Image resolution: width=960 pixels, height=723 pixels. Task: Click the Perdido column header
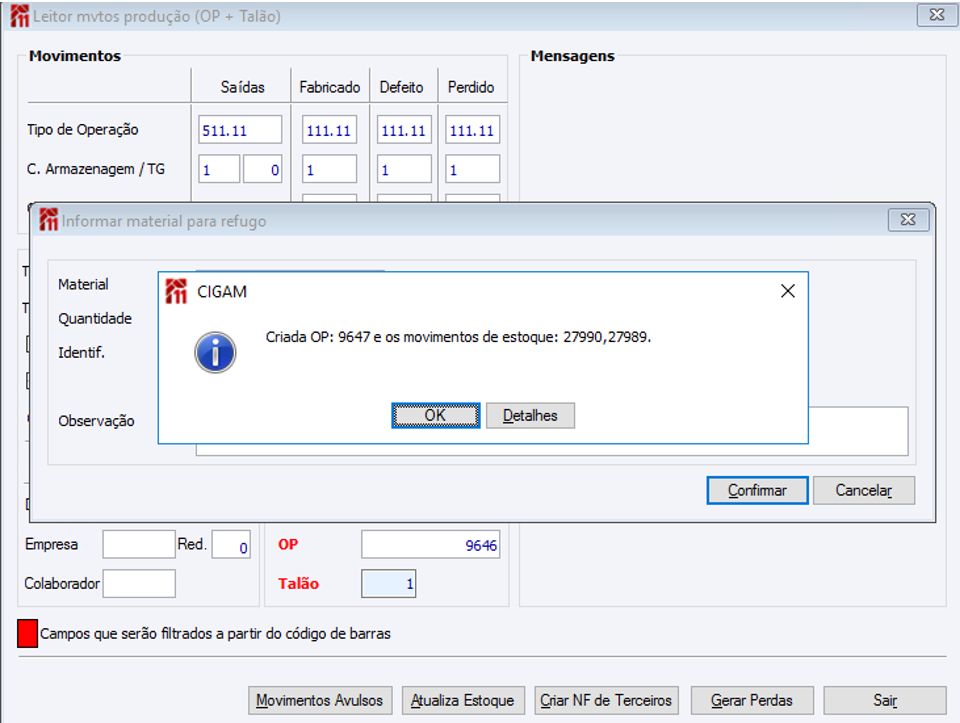(x=471, y=87)
